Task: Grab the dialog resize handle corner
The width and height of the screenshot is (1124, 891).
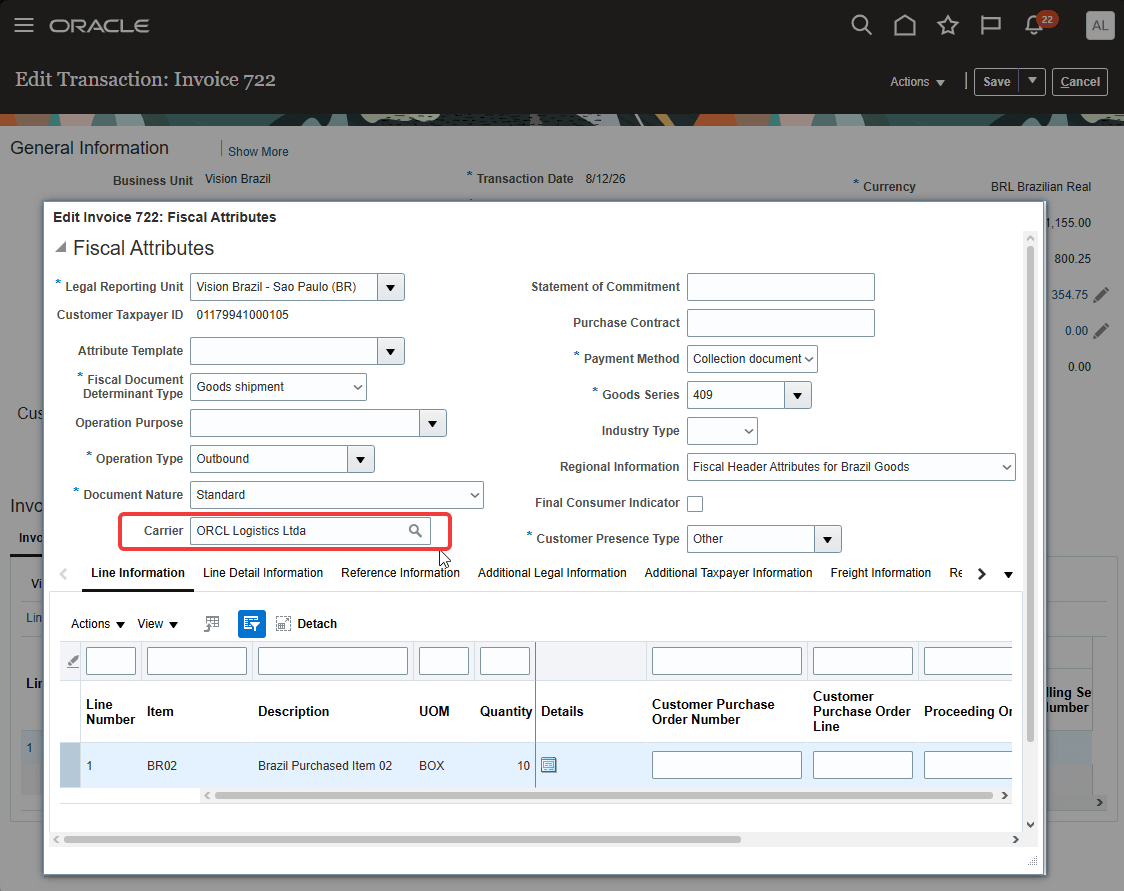Action: [x=1032, y=861]
